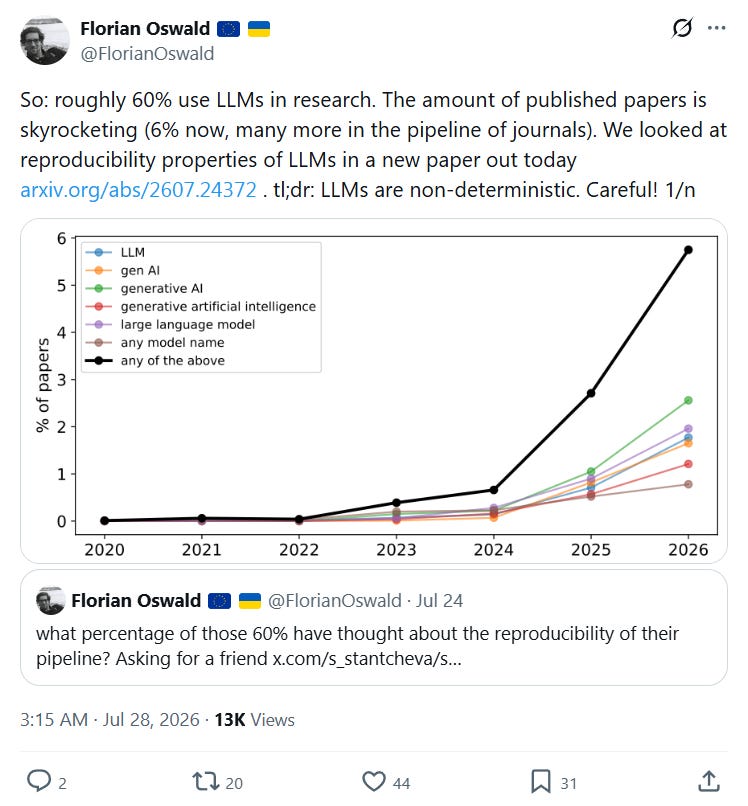
Task: Open the arxiv.org/abs/2607.24372 link
Action: point(138,190)
